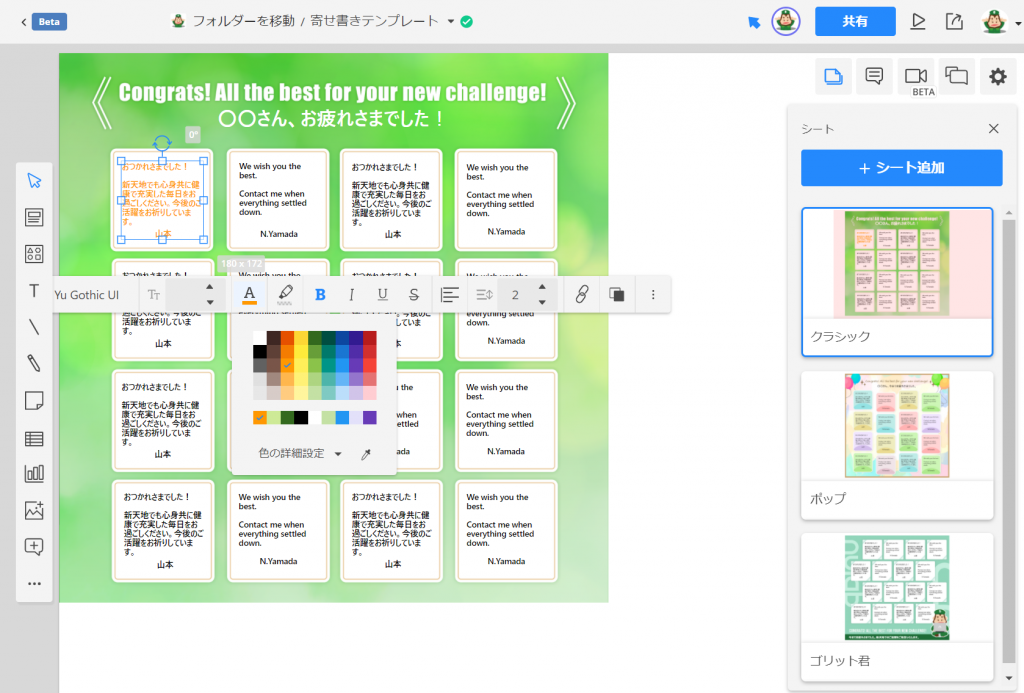Open the video call BETA panel
Image resolution: width=1024 pixels, height=693 pixels.
click(914, 76)
